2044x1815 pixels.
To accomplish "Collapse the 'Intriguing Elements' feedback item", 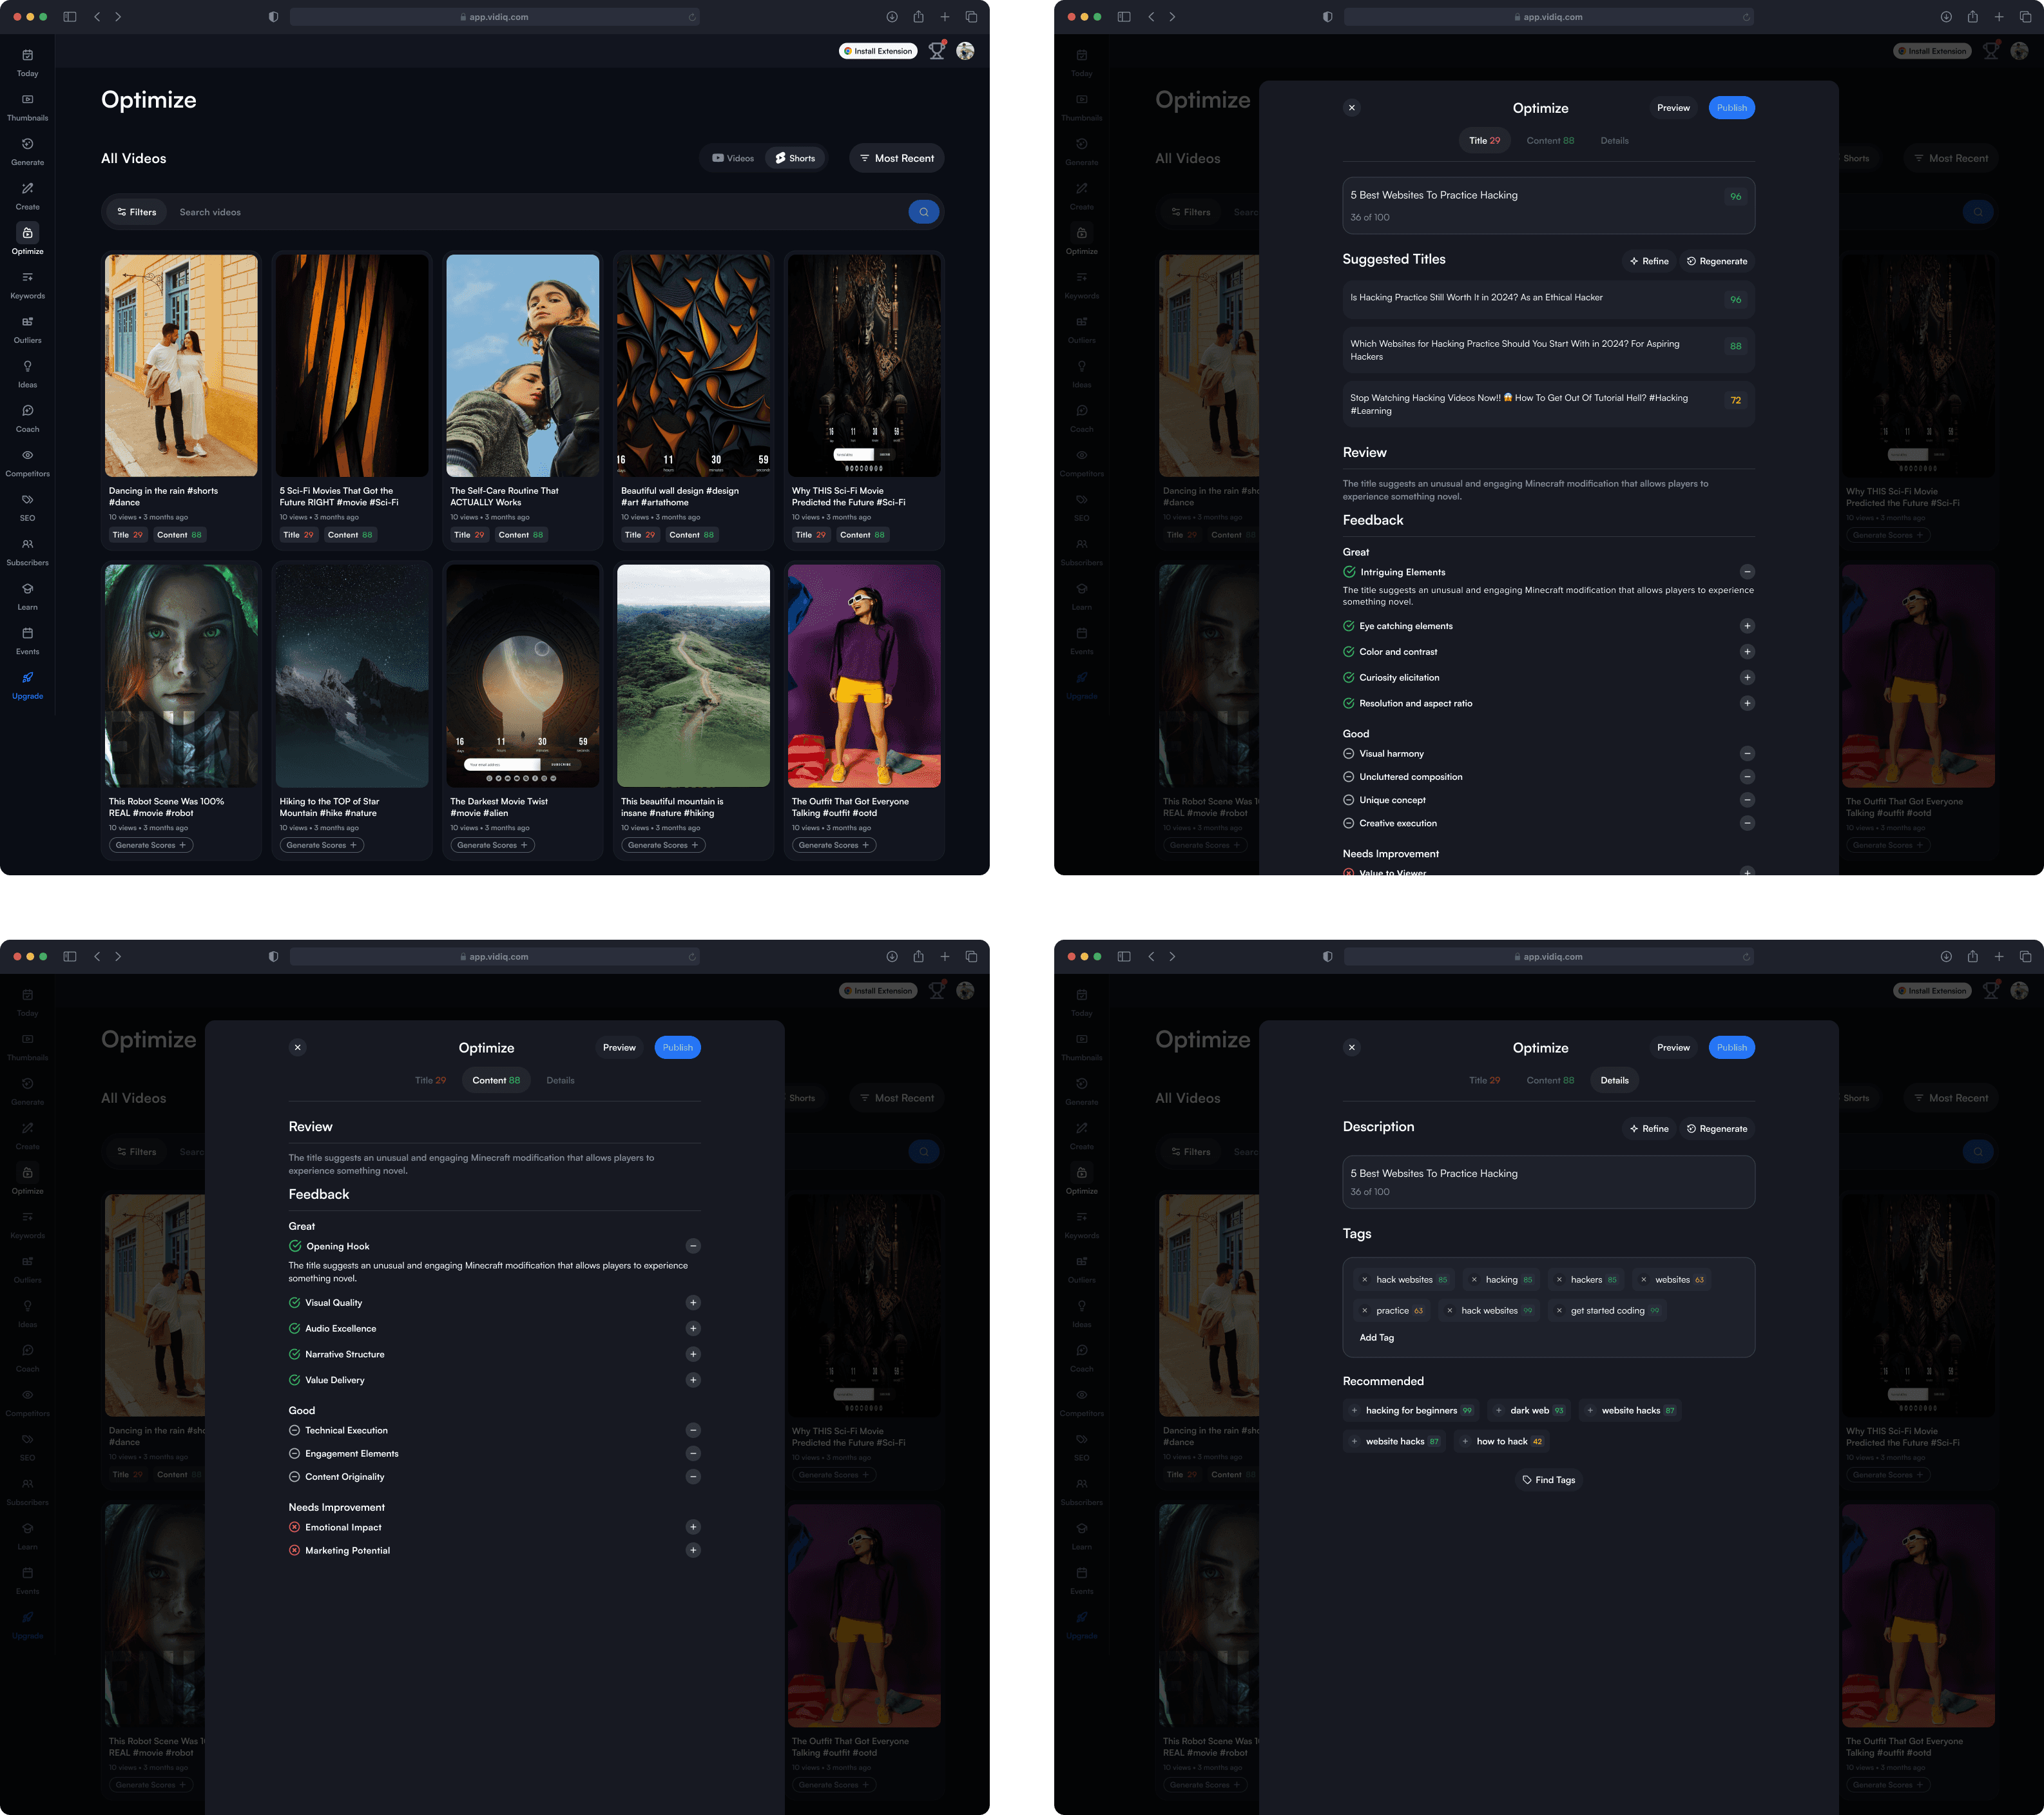I will [1746, 572].
